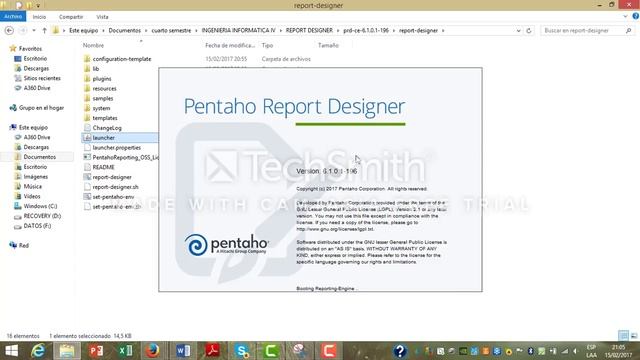Open the Archivo menu tab
Image resolution: width=640 pixels, height=360 pixels.
13,16
